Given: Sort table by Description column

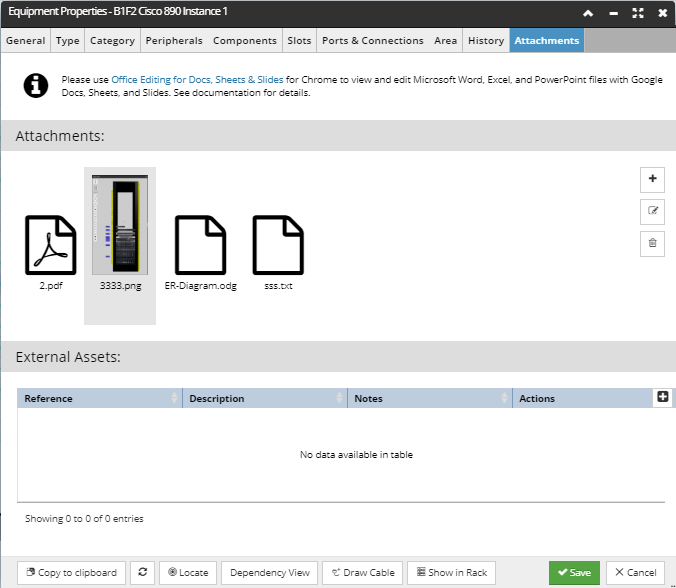Looking at the screenshot, I should 265,398.
